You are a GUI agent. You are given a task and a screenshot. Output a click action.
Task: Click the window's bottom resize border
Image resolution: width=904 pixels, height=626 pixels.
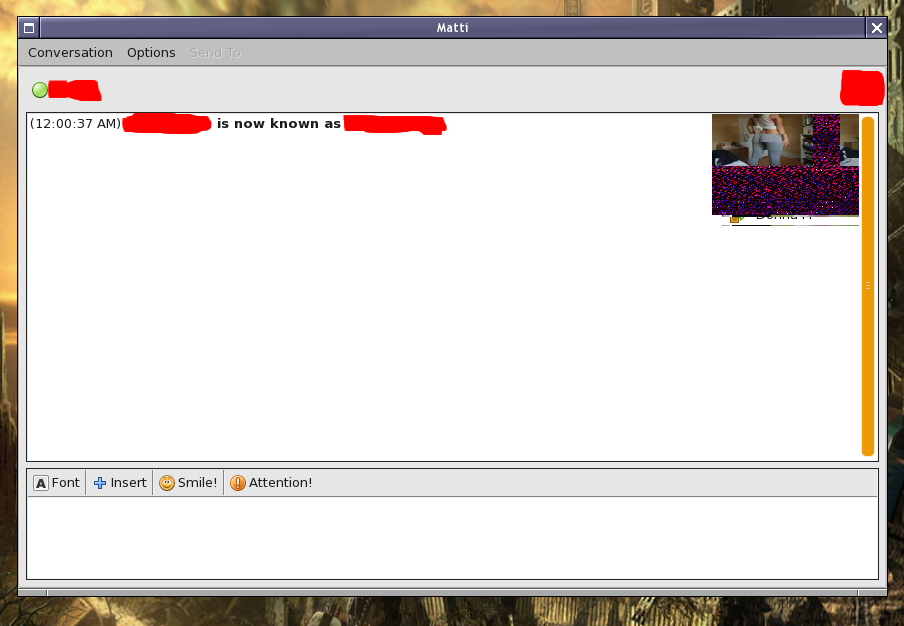[x=452, y=592]
